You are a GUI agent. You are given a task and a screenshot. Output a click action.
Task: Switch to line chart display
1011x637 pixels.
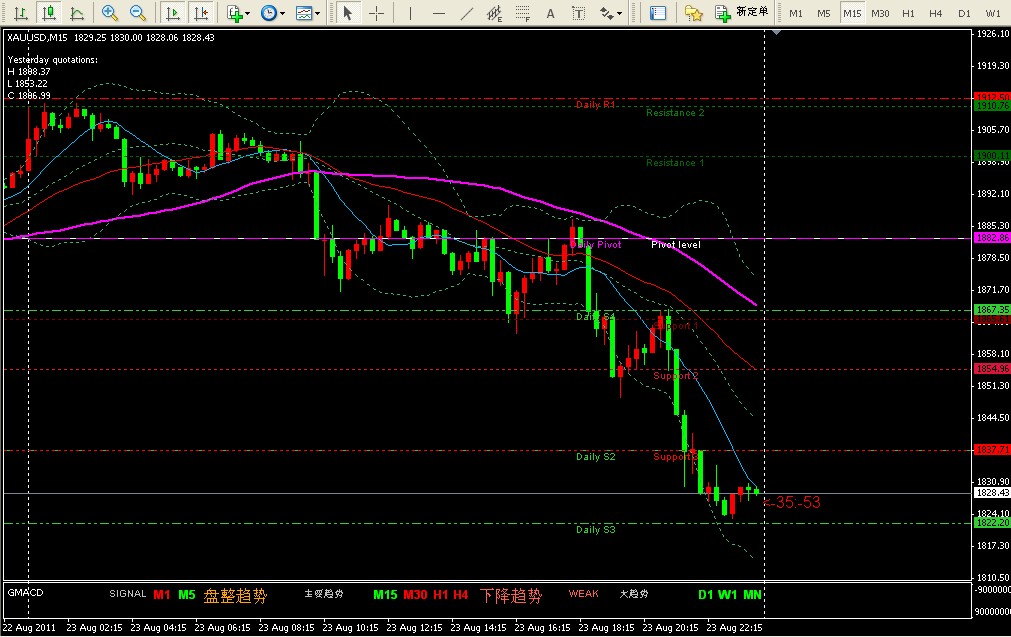click(x=77, y=13)
